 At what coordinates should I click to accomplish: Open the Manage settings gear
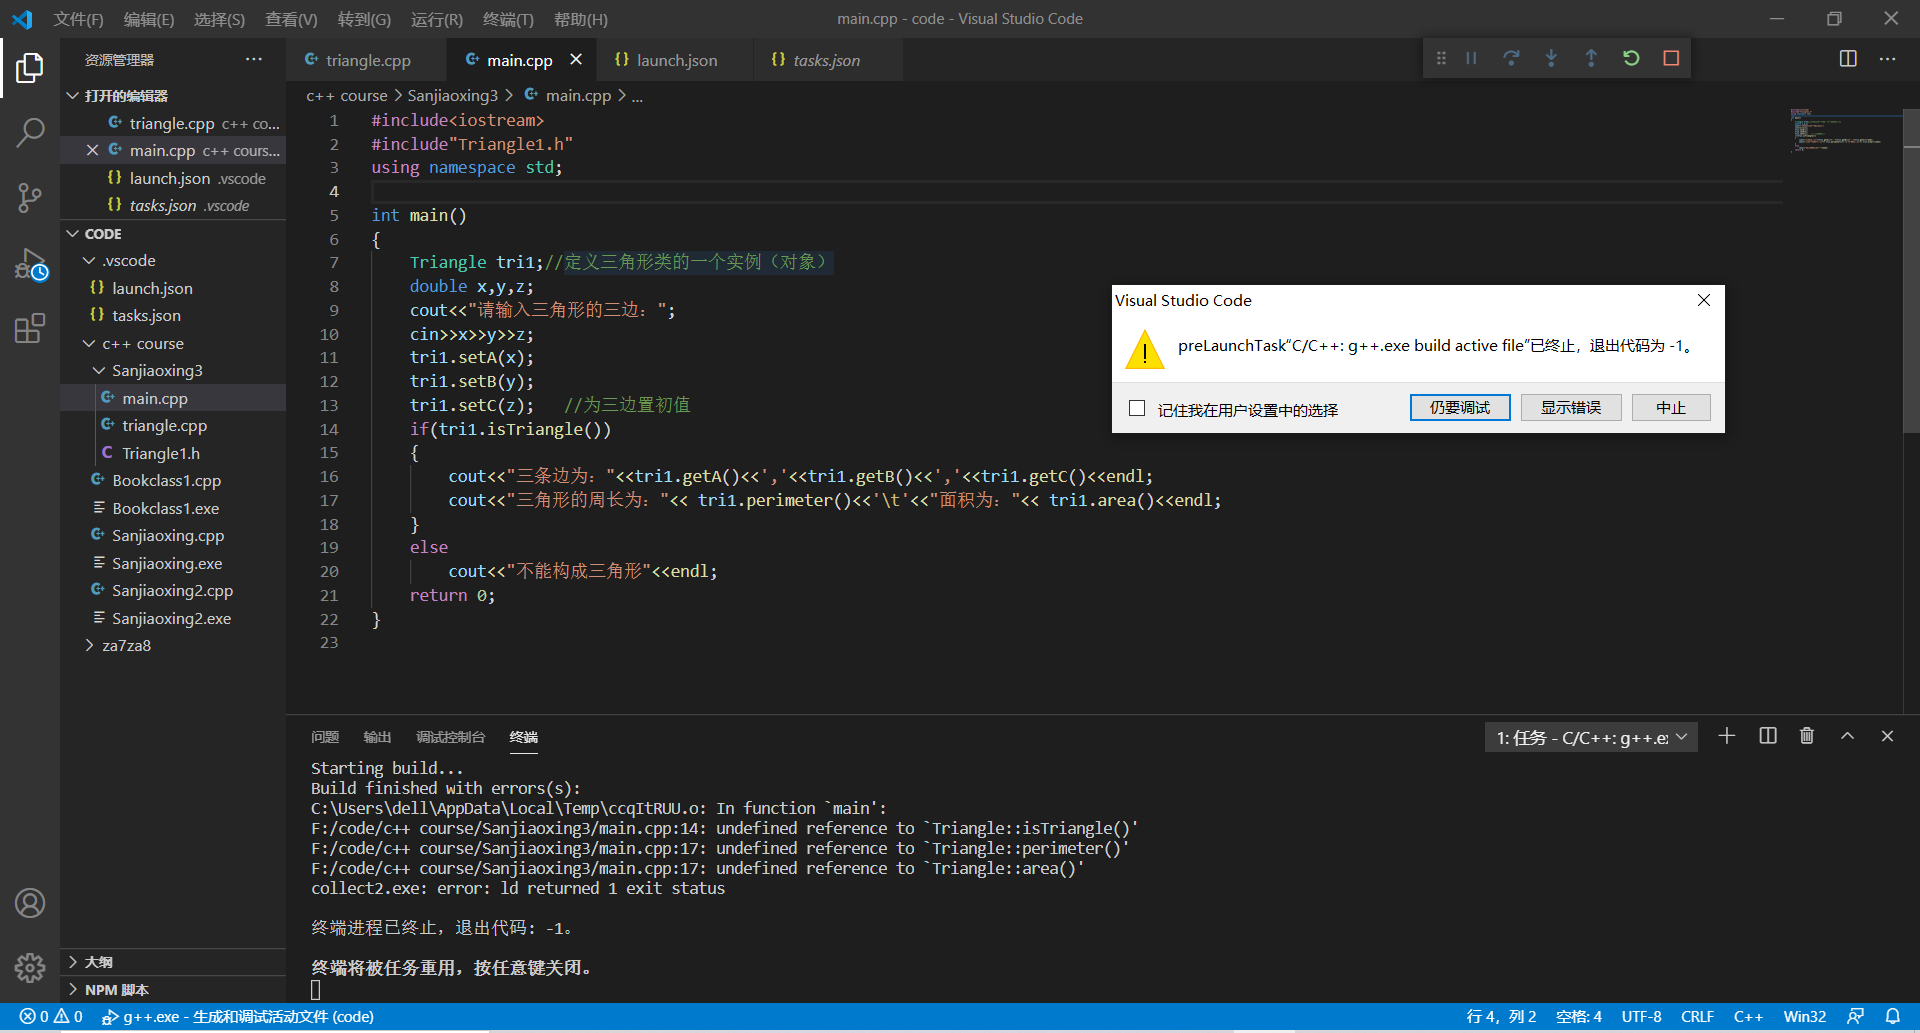[30, 967]
